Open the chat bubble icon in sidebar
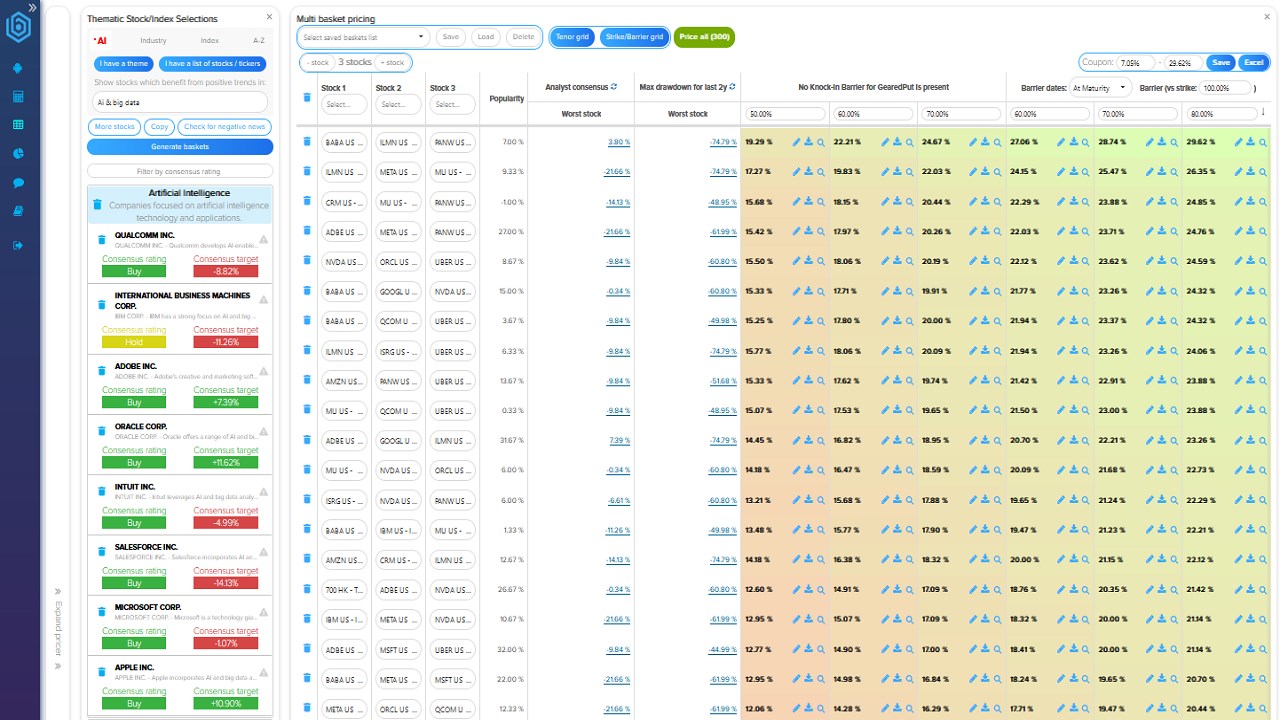The width and height of the screenshot is (1280, 720). coord(18,183)
